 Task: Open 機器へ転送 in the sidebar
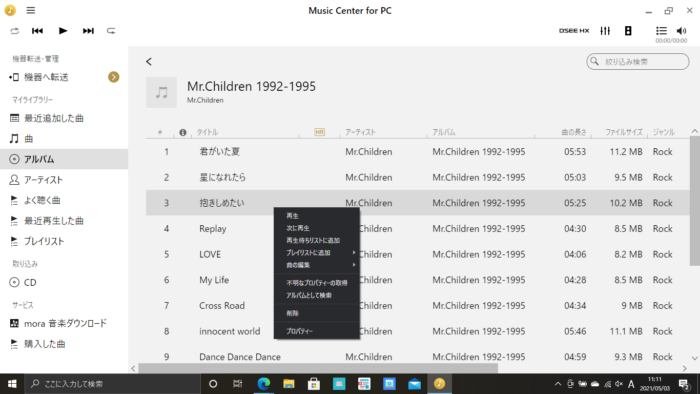click(46, 77)
